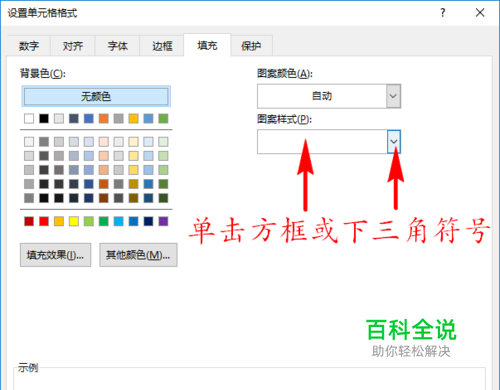Open 填充效果(I)... dialog
The image size is (500, 390).
55,255
